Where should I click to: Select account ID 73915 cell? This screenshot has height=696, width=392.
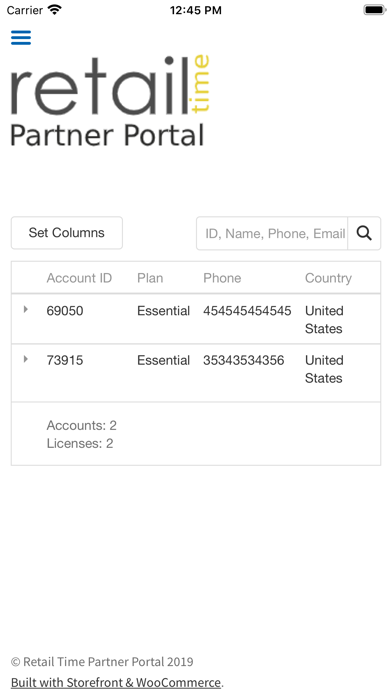click(65, 360)
